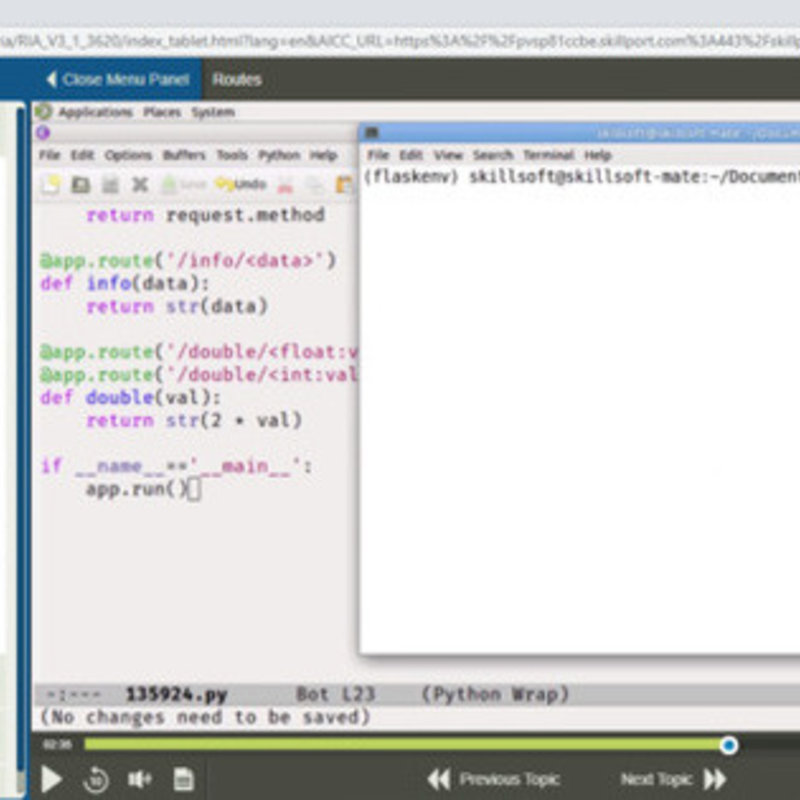Open the Applications menu

click(95, 112)
